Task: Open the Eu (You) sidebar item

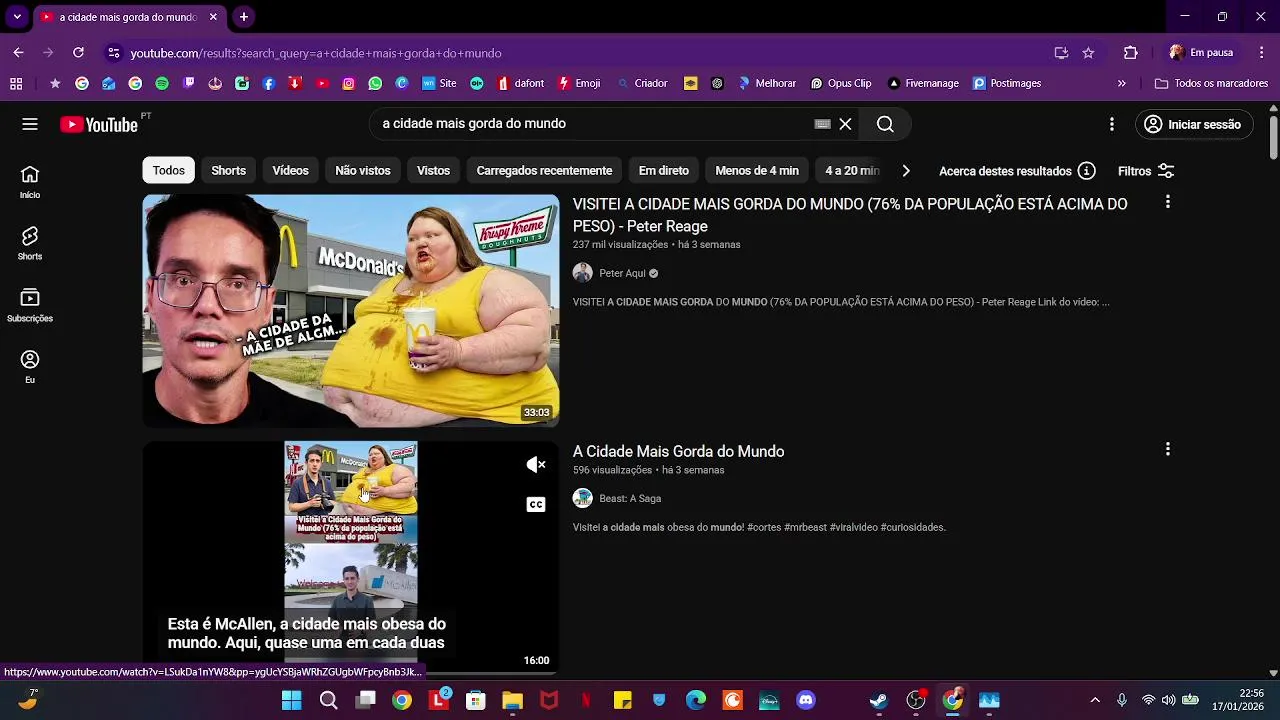Action: [30, 367]
